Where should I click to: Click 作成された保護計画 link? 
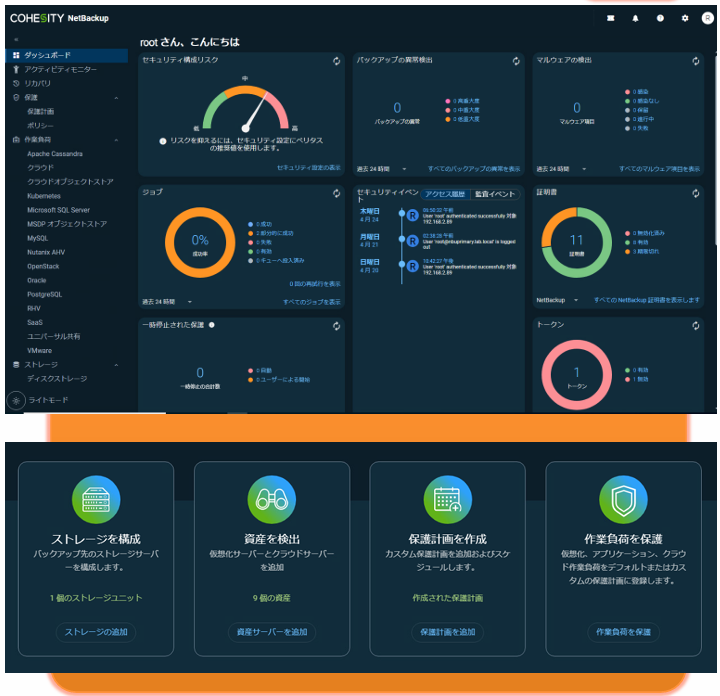coord(448,598)
